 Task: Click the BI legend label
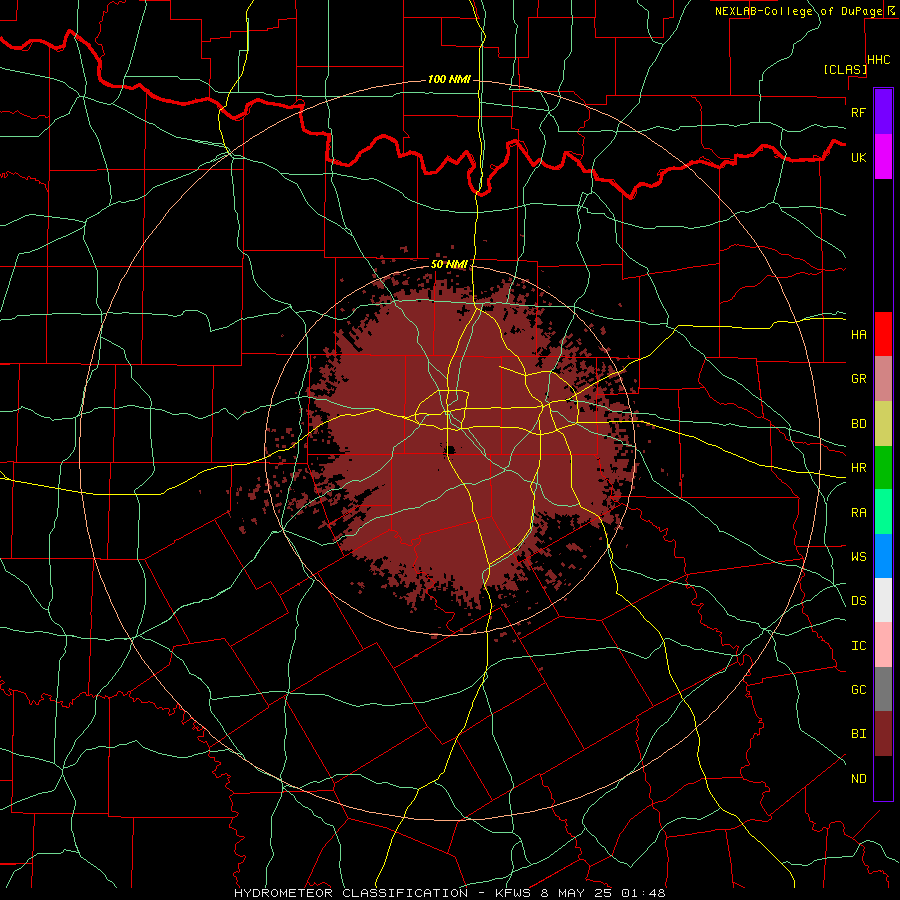(x=858, y=734)
